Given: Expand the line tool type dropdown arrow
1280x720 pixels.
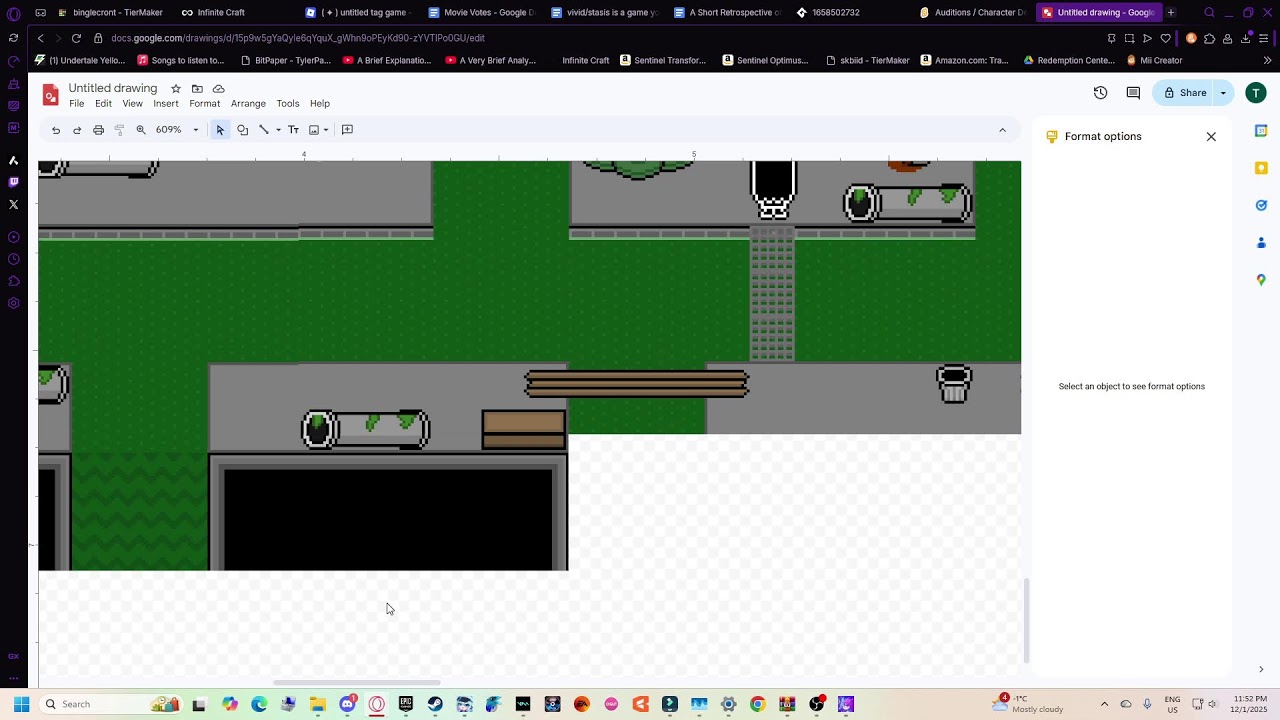Looking at the screenshot, I should click(278, 130).
